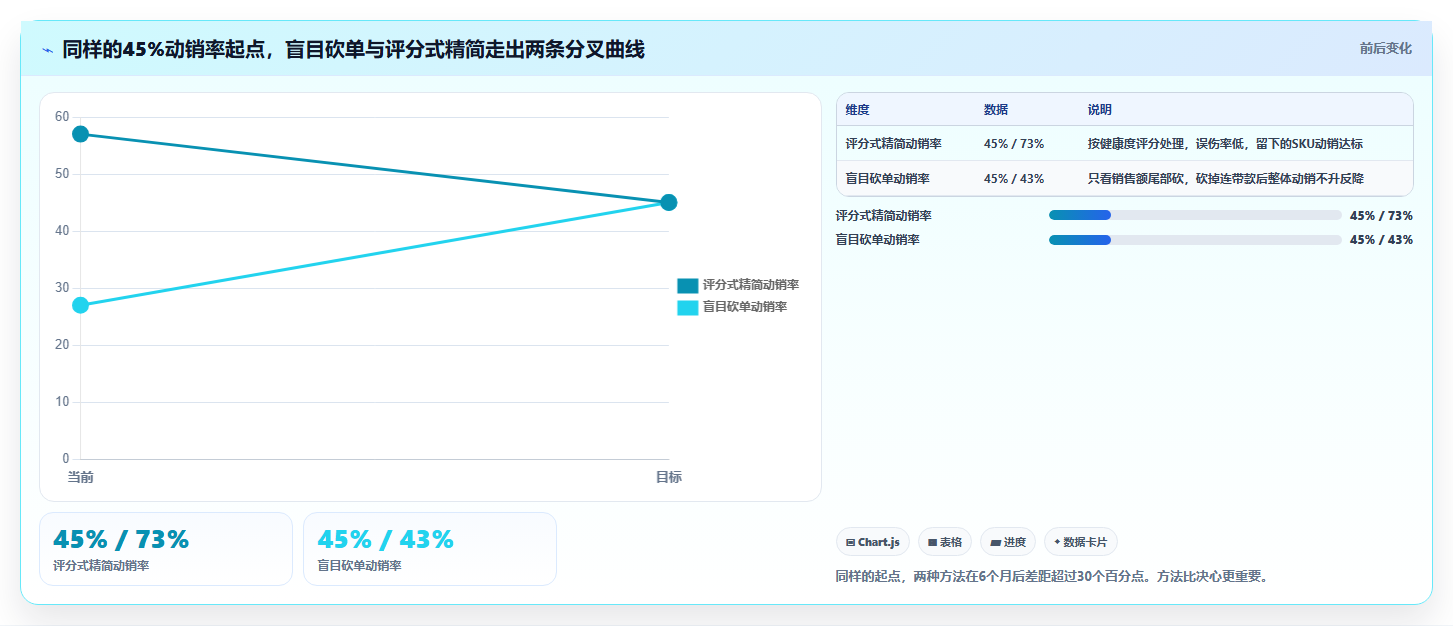Click the 数据卡片 tag
1453x626 pixels.
tap(1081, 542)
